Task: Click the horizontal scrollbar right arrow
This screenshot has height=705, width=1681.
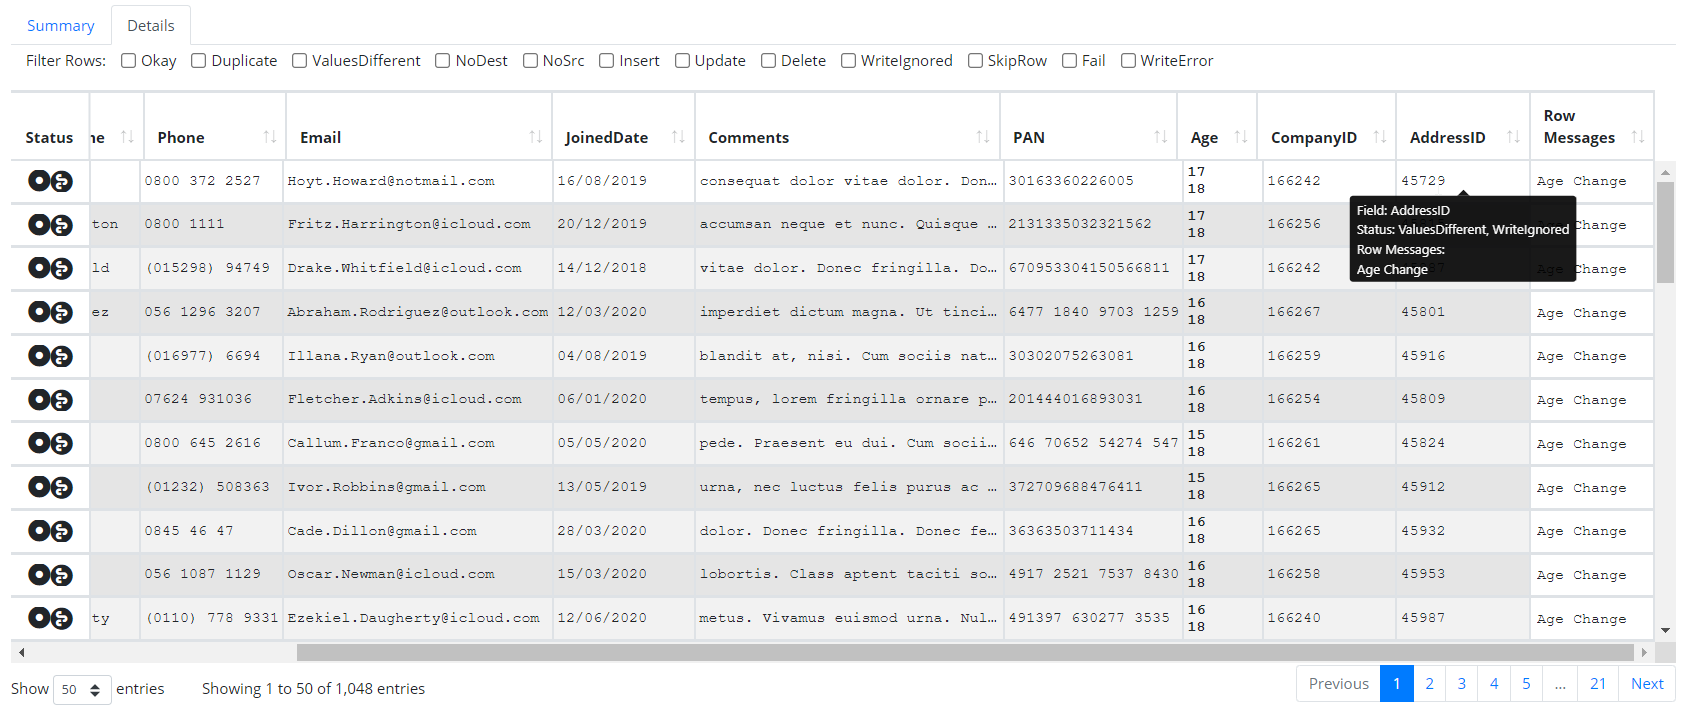Action: (1644, 652)
